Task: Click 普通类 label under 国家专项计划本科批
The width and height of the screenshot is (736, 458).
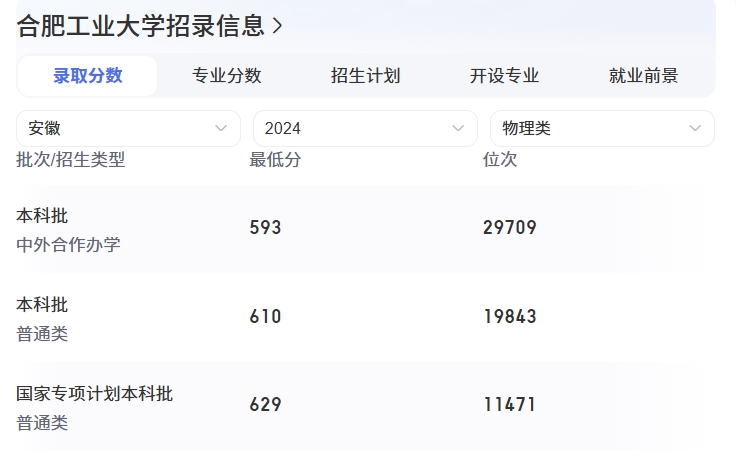Action: pos(42,423)
